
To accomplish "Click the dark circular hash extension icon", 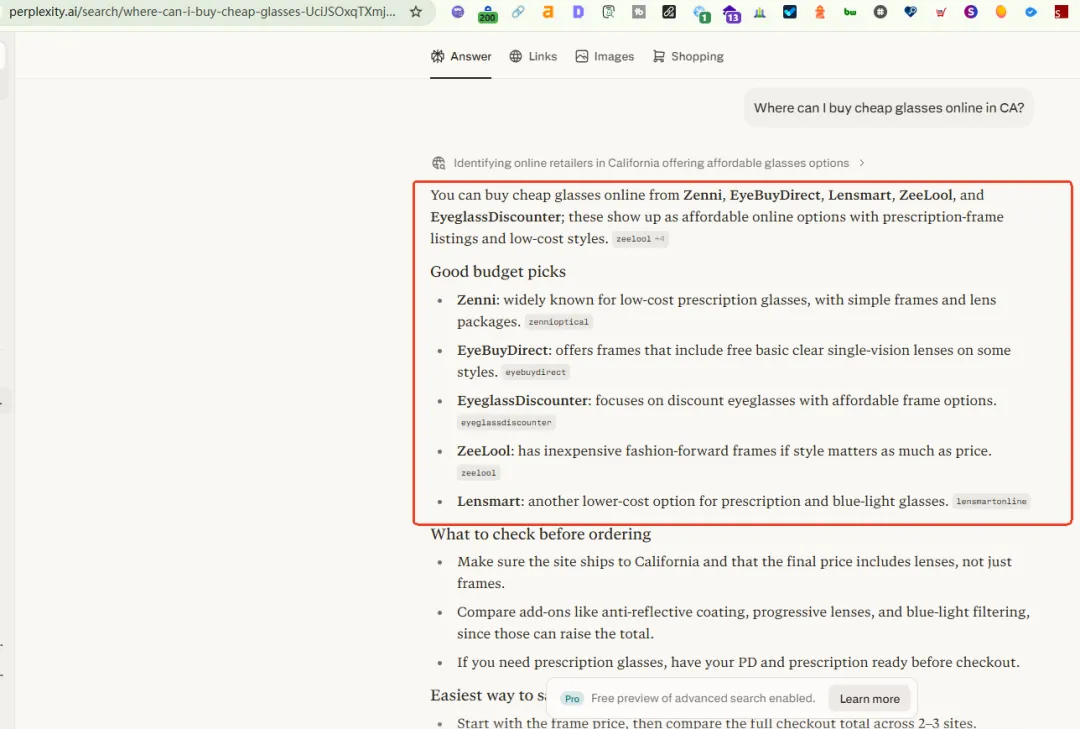I will click(880, 12).
